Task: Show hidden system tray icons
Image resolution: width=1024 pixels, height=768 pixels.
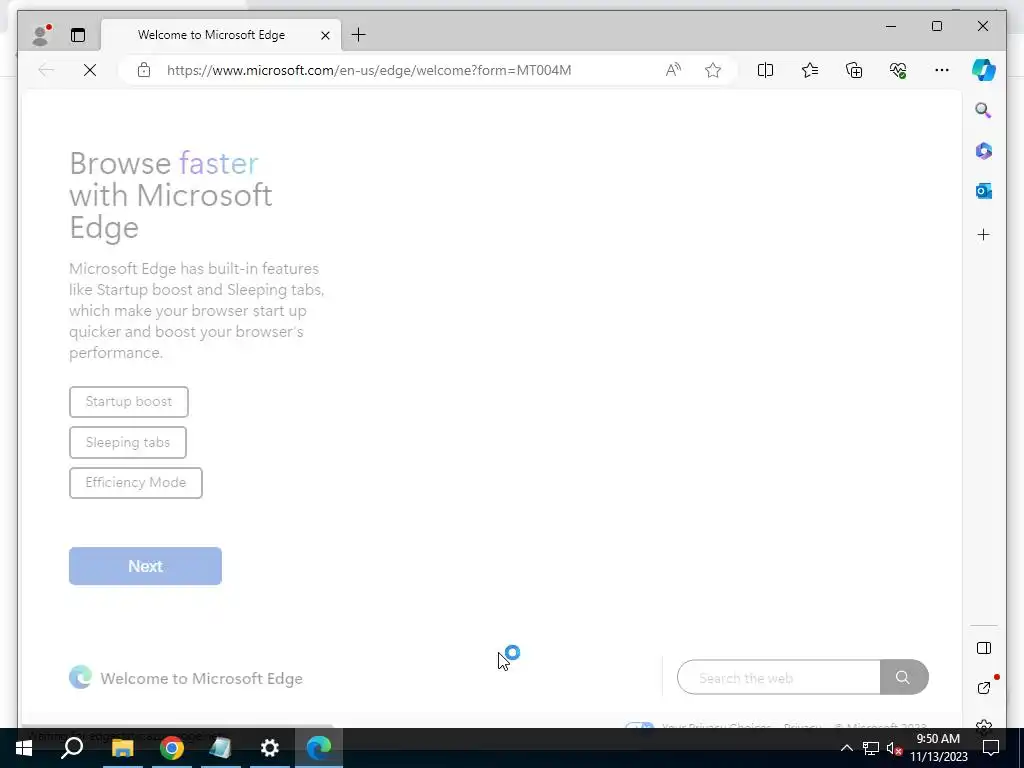Action: tap(846, 748)
